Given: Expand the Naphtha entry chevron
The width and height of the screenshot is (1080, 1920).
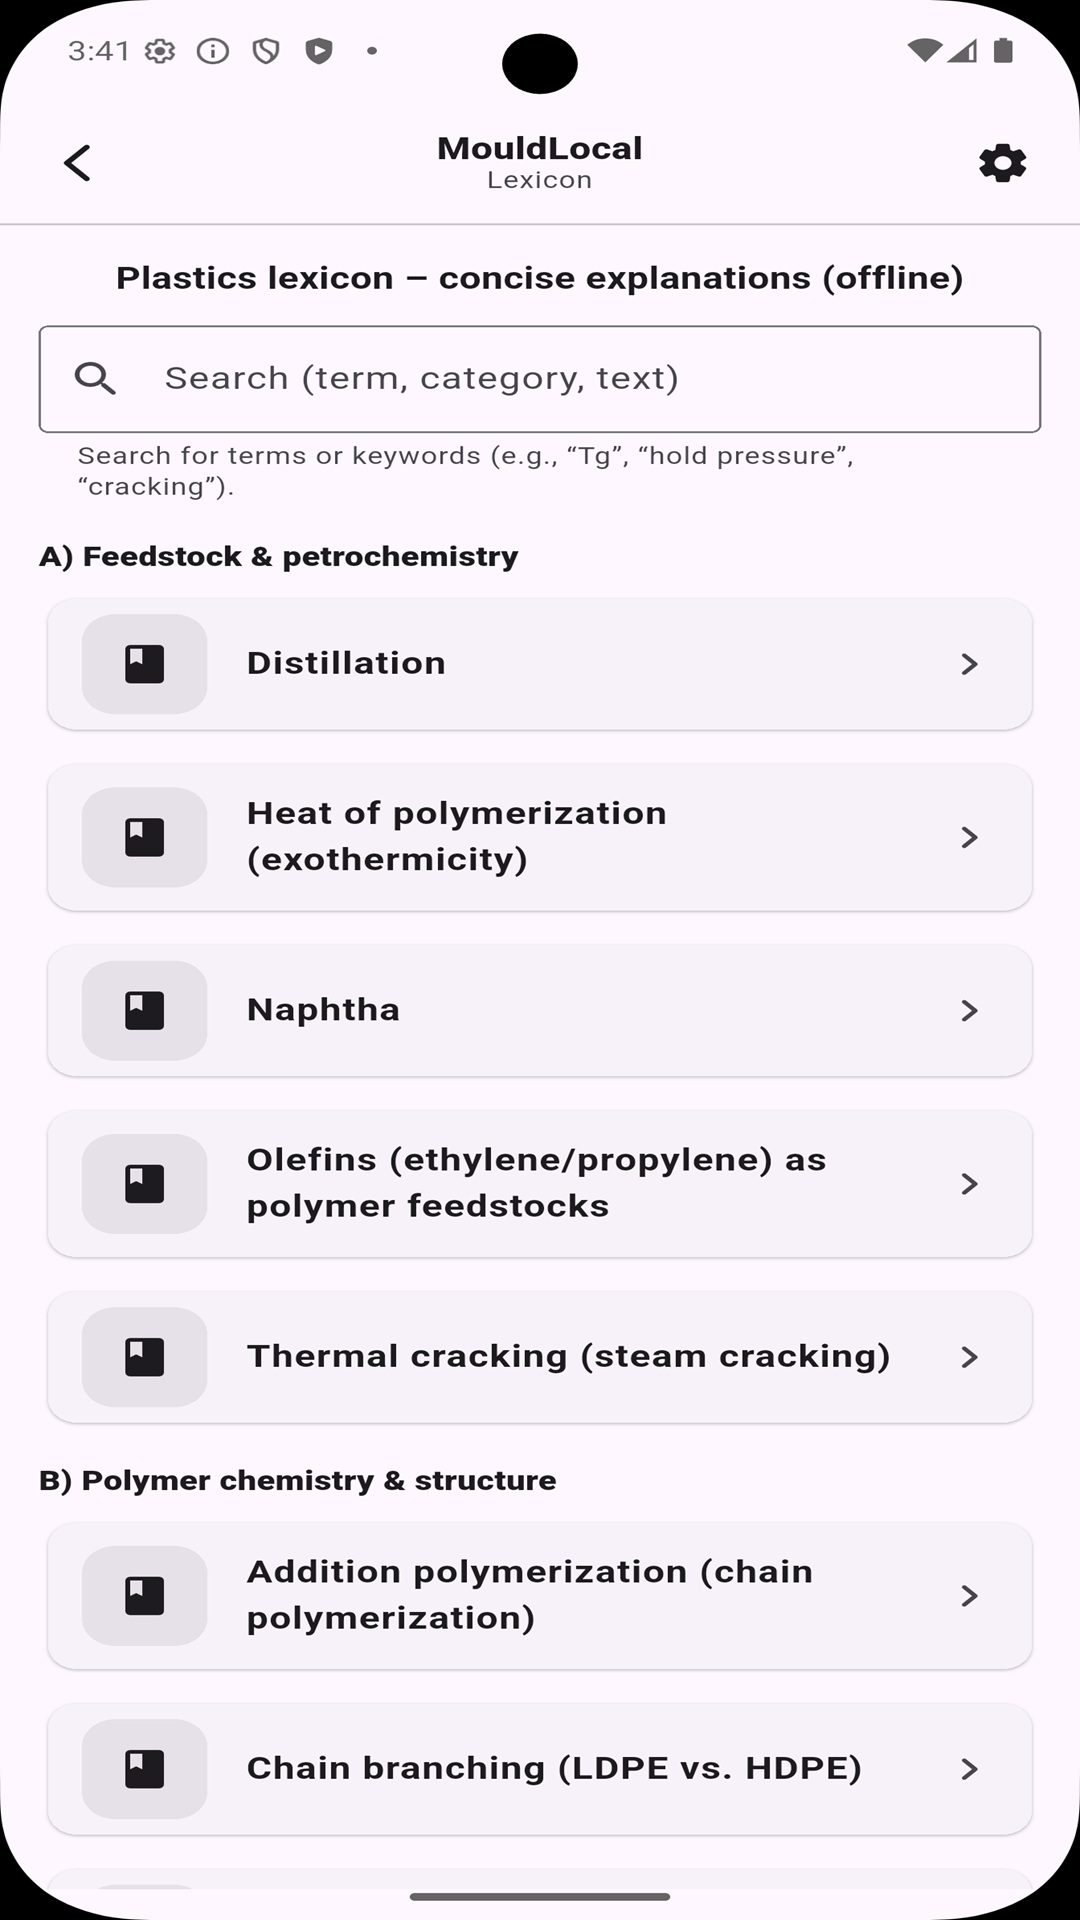Looking at the screenshot, I should 968,1010.
